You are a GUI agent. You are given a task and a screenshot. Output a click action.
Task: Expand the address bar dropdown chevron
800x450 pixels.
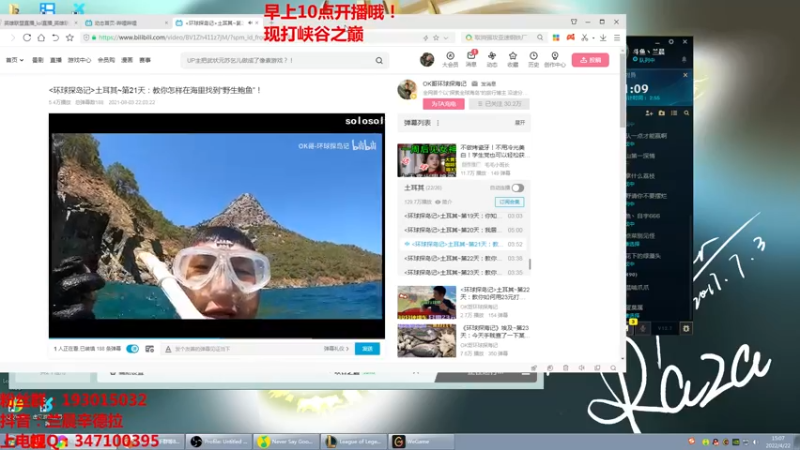[x=446, y=38]
